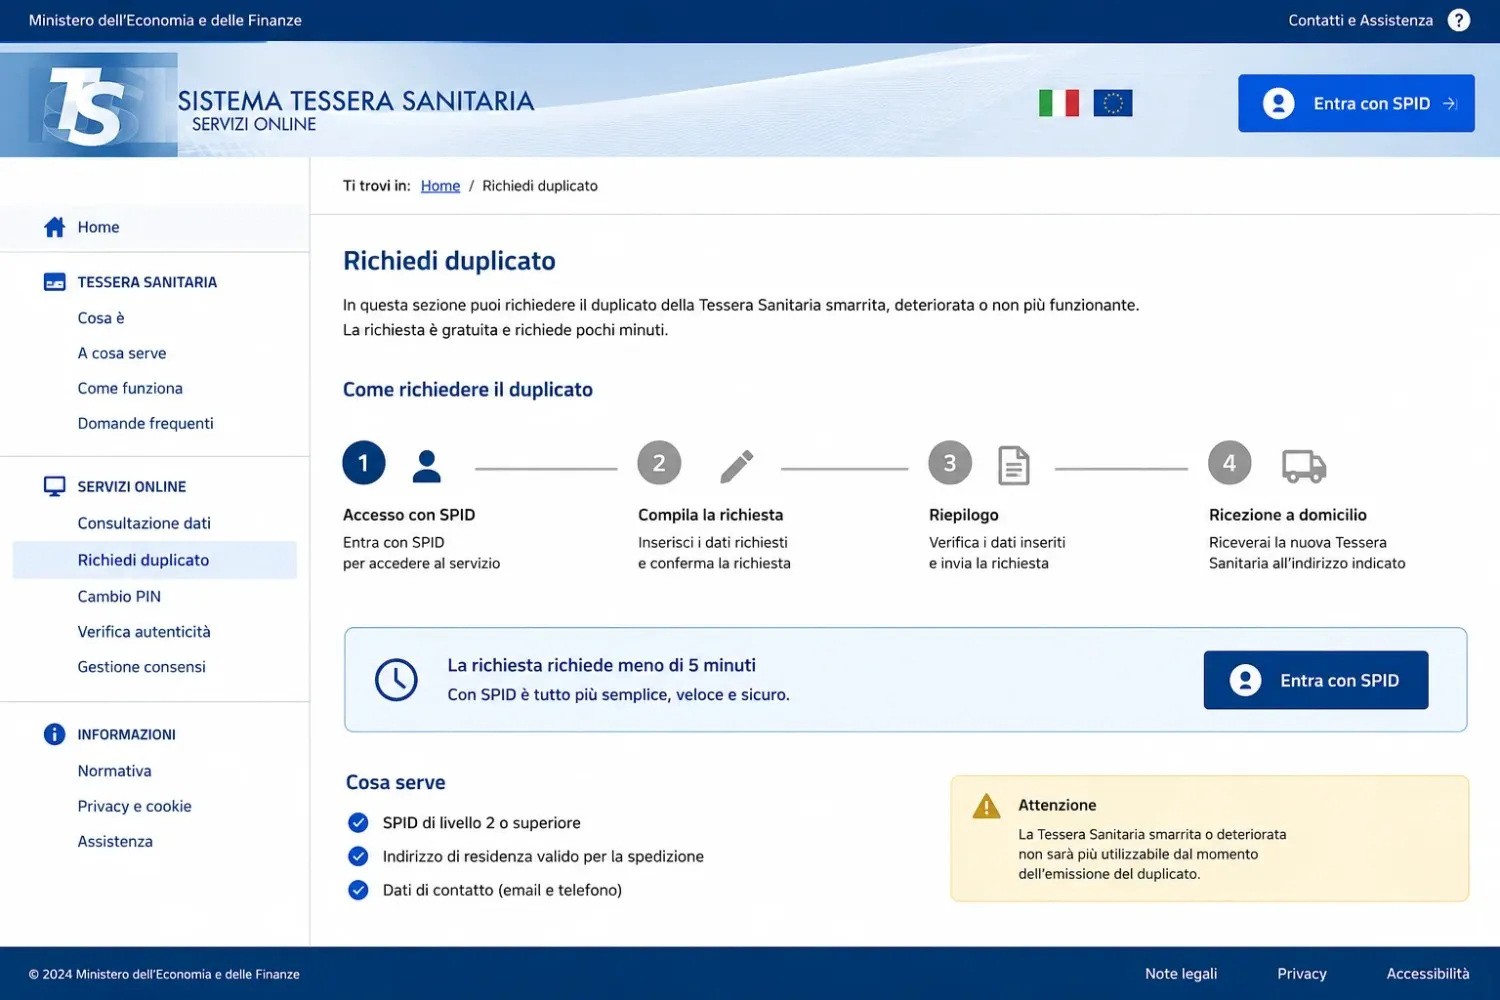Click the house icon beside Home
The height and width of the screenshot is (1000, 1500).
55,227
